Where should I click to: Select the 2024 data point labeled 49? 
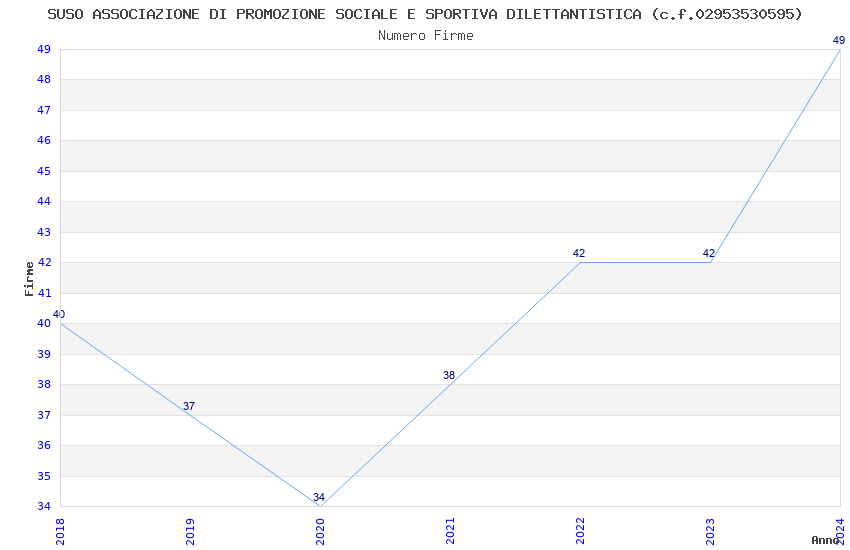point(840,49)
